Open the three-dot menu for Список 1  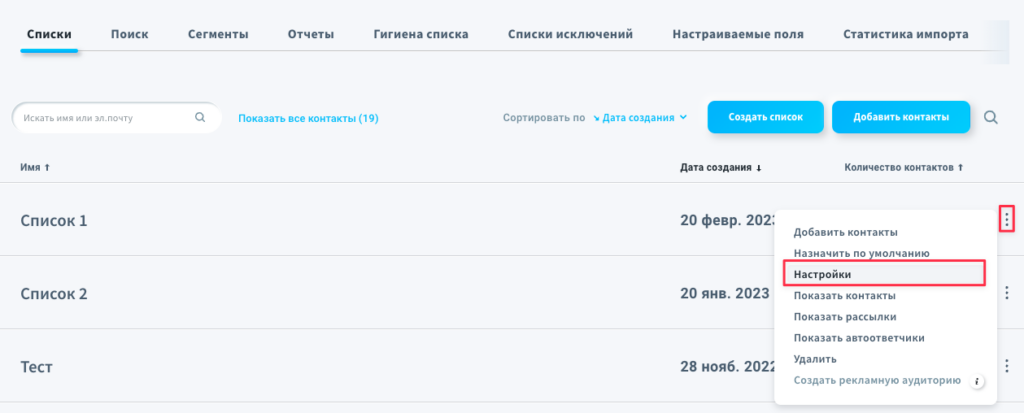coord(1007,219)
